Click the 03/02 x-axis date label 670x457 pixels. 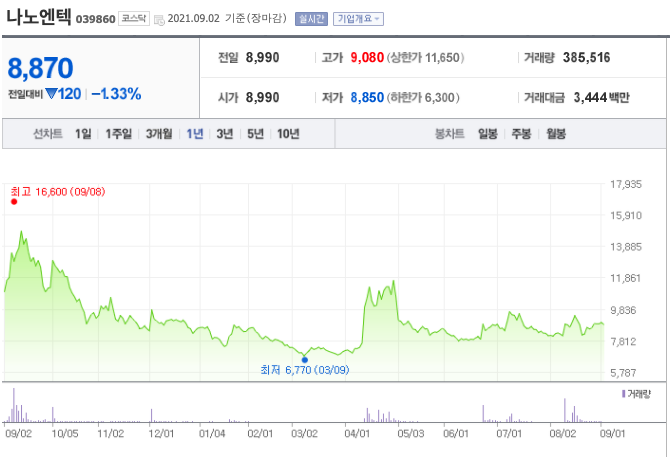coord(304,434)
